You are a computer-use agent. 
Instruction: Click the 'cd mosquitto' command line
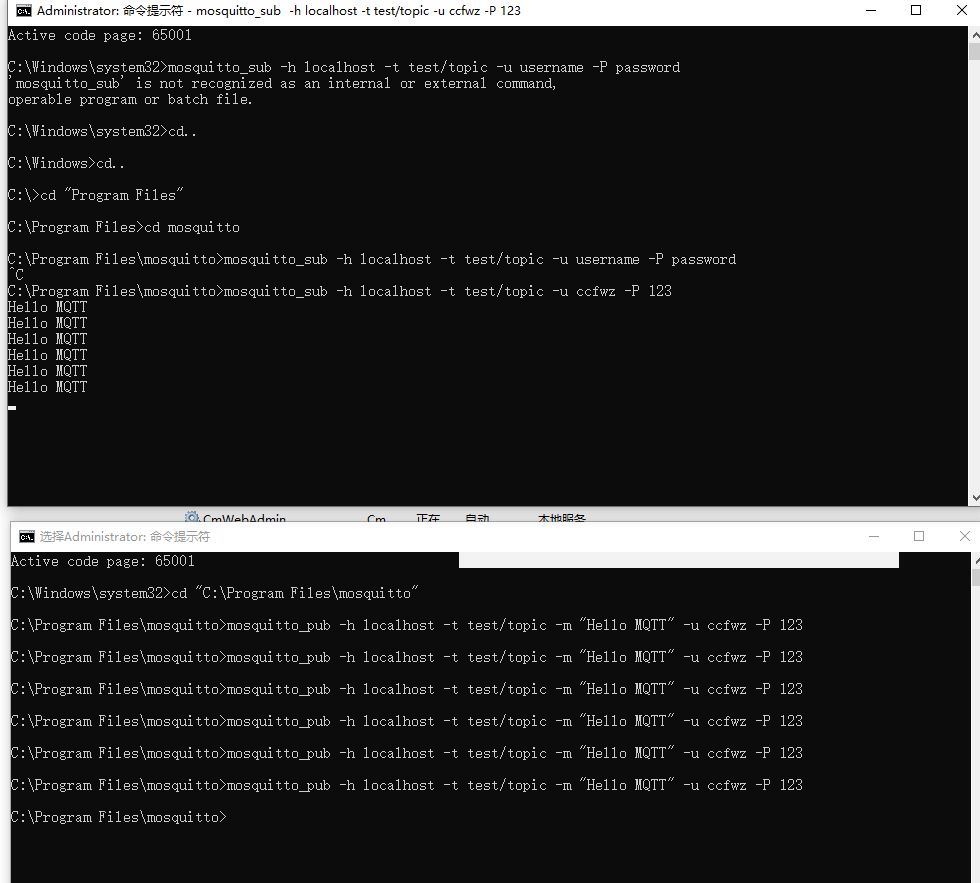124,227
